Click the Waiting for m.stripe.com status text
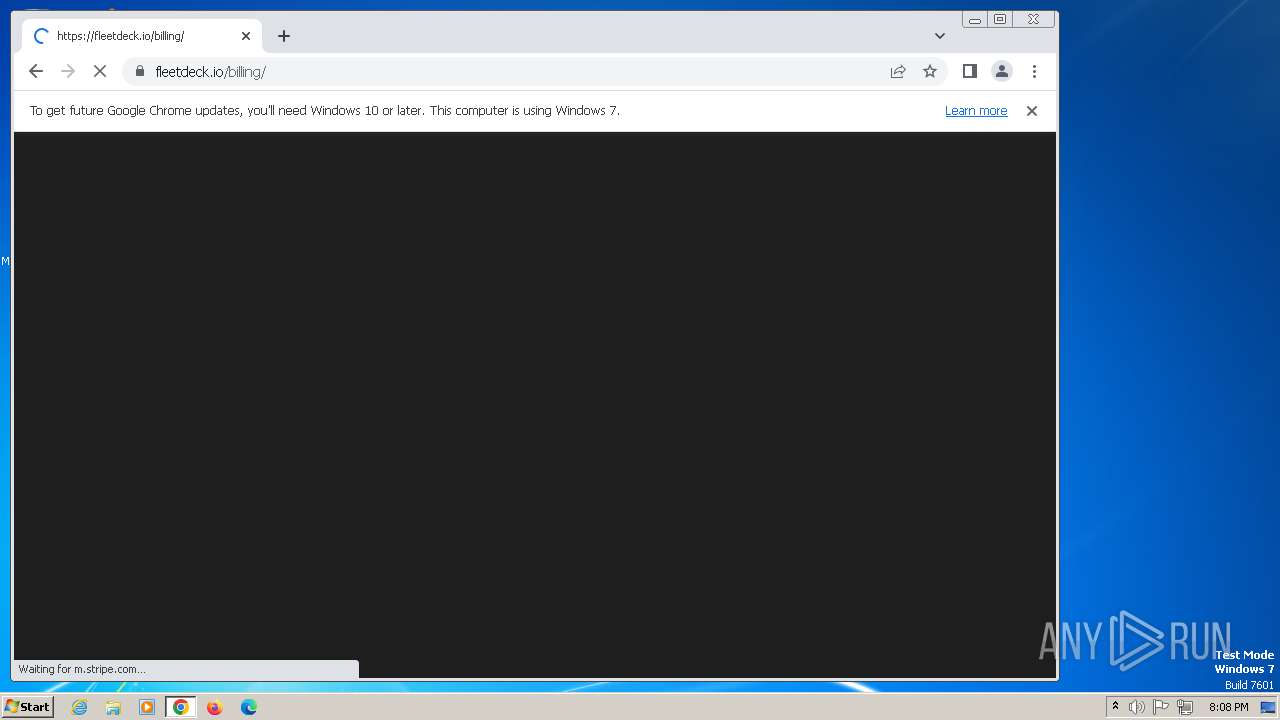This screenshot has width=1280, height=720. point(82,669)
